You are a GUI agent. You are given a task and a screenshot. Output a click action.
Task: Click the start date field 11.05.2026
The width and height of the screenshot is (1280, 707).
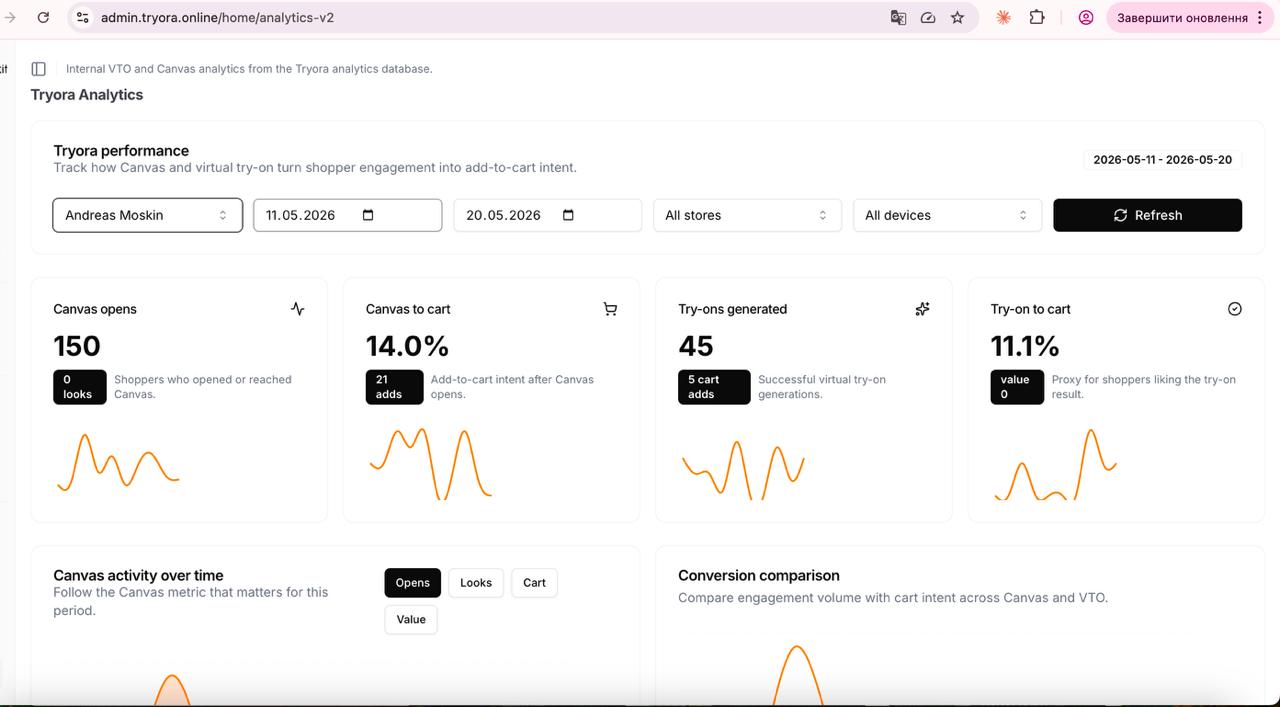tap(347, 215)
